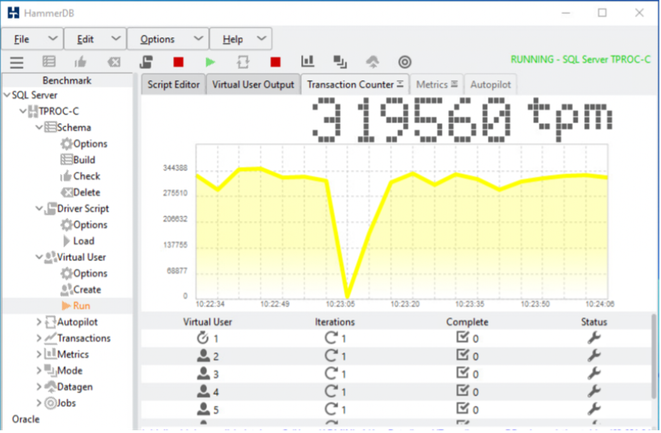Select Create under Virtual User
This screenshot has width=661, height=433.
(x=81, y=290)
